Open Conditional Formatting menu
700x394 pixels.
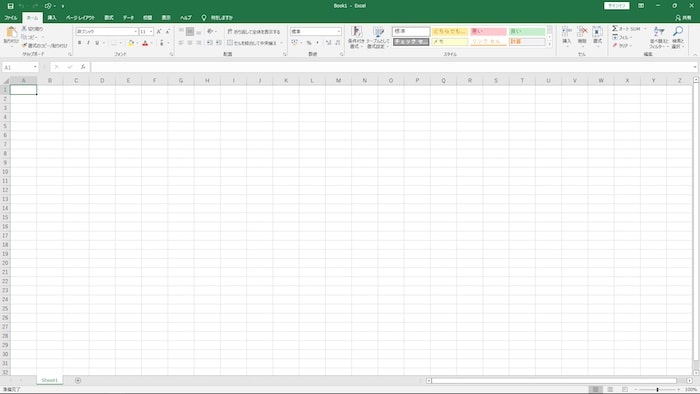(x=356, y=37)
